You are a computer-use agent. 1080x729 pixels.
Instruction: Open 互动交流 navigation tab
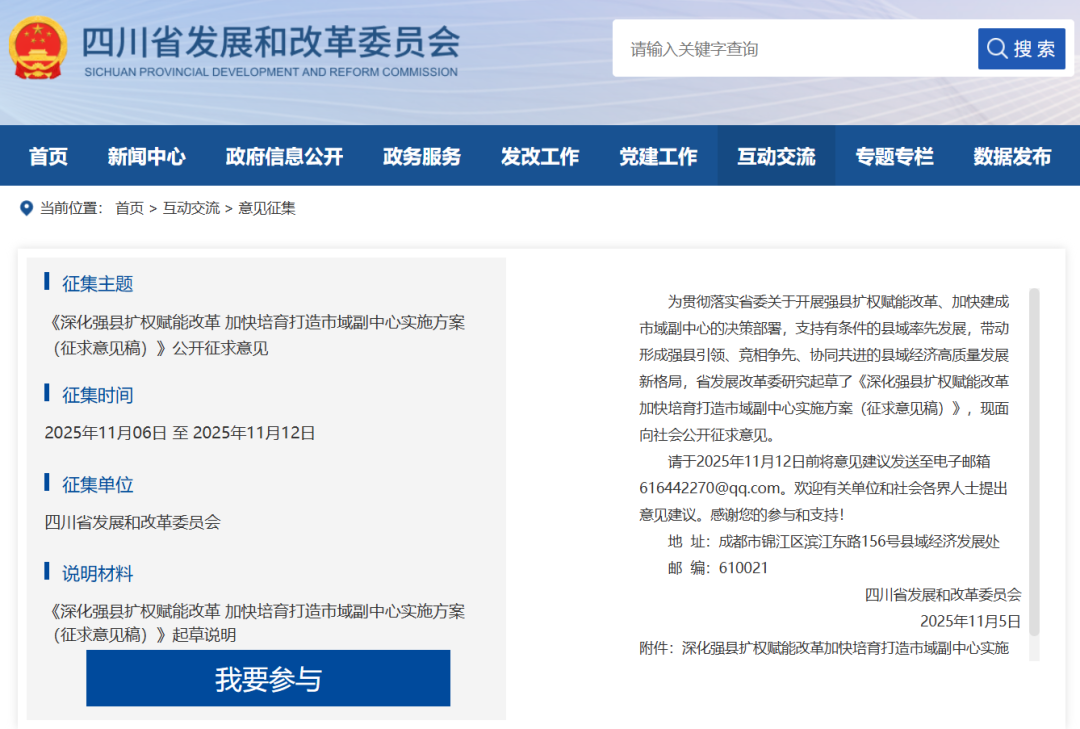coord(776,156)
